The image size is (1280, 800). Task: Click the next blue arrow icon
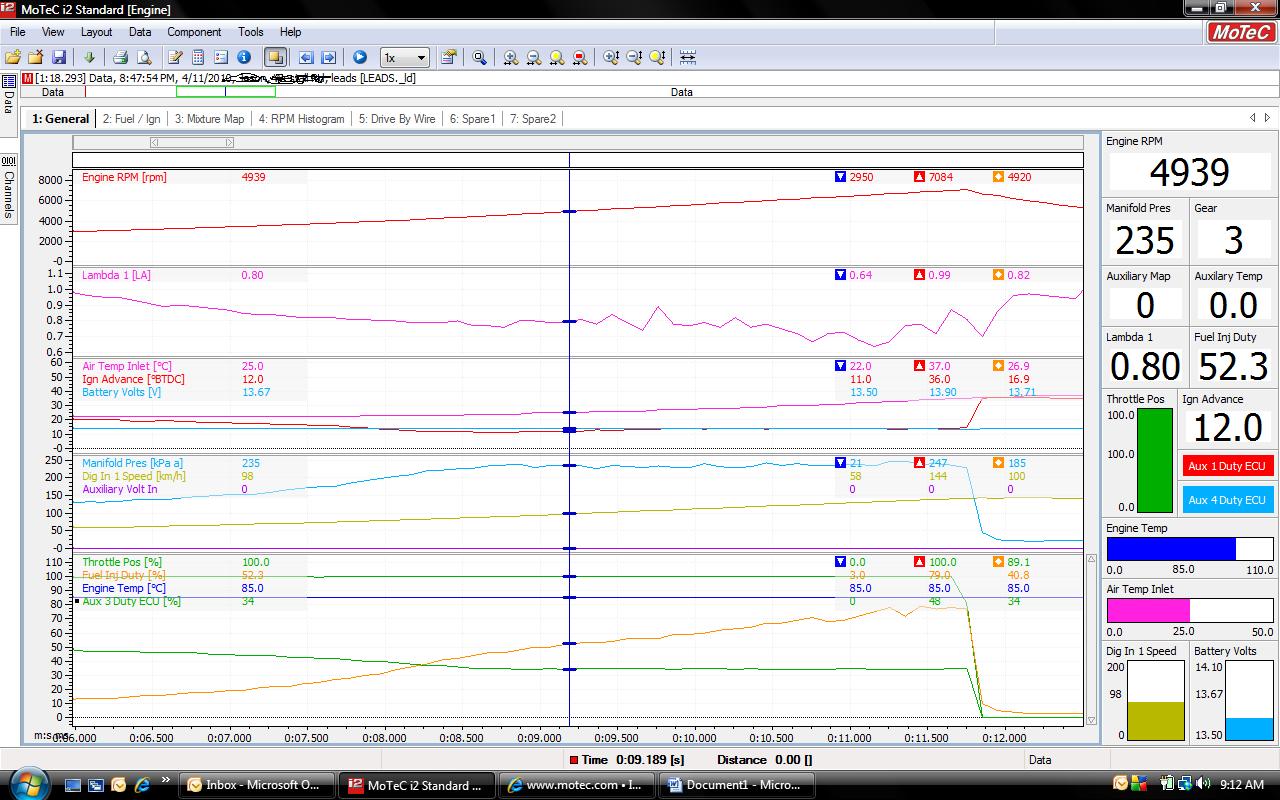pyautogui.click(x=328, y=58)
